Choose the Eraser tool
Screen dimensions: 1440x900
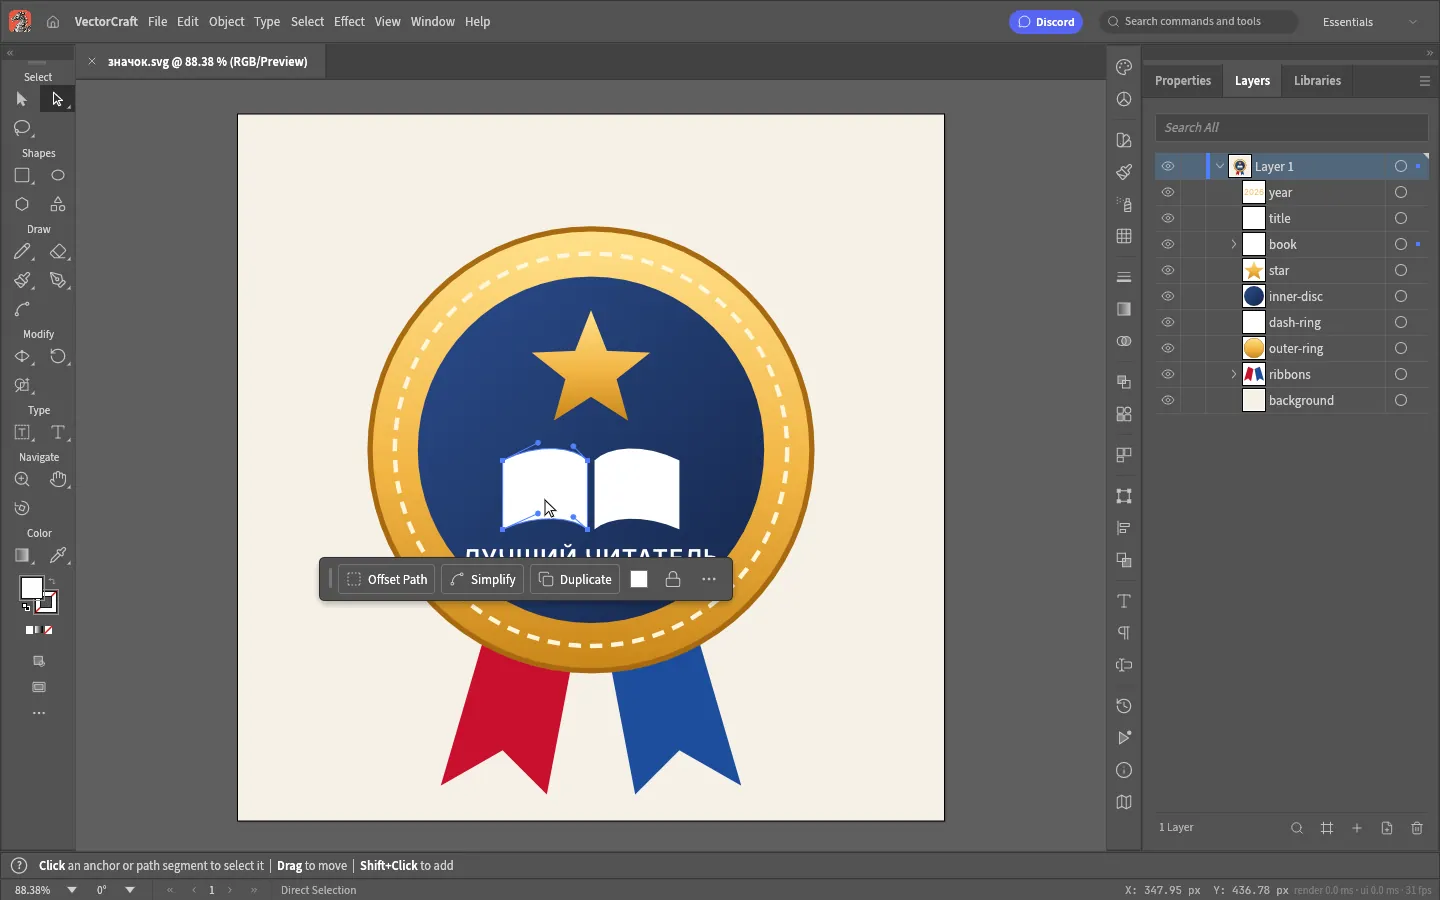point(58,252)
